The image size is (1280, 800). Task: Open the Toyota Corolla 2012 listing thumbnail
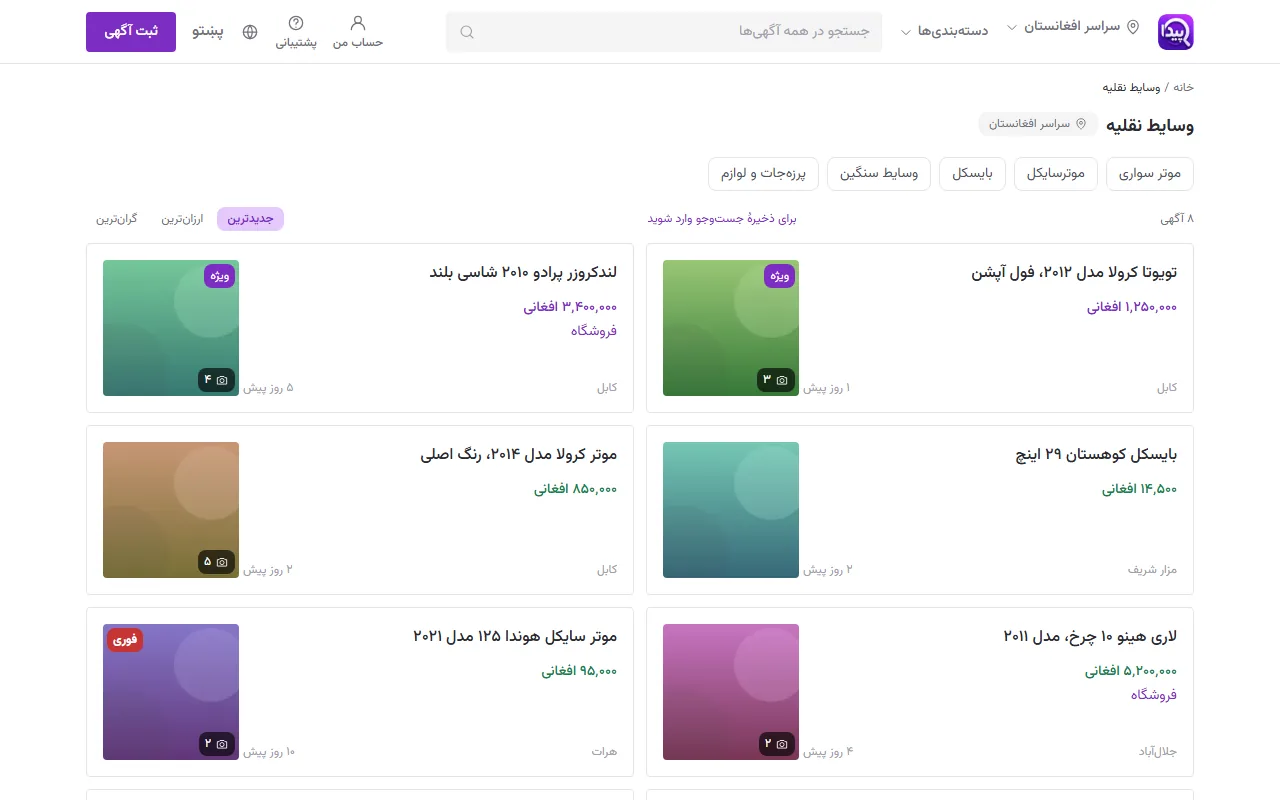[x=731, y=328]
